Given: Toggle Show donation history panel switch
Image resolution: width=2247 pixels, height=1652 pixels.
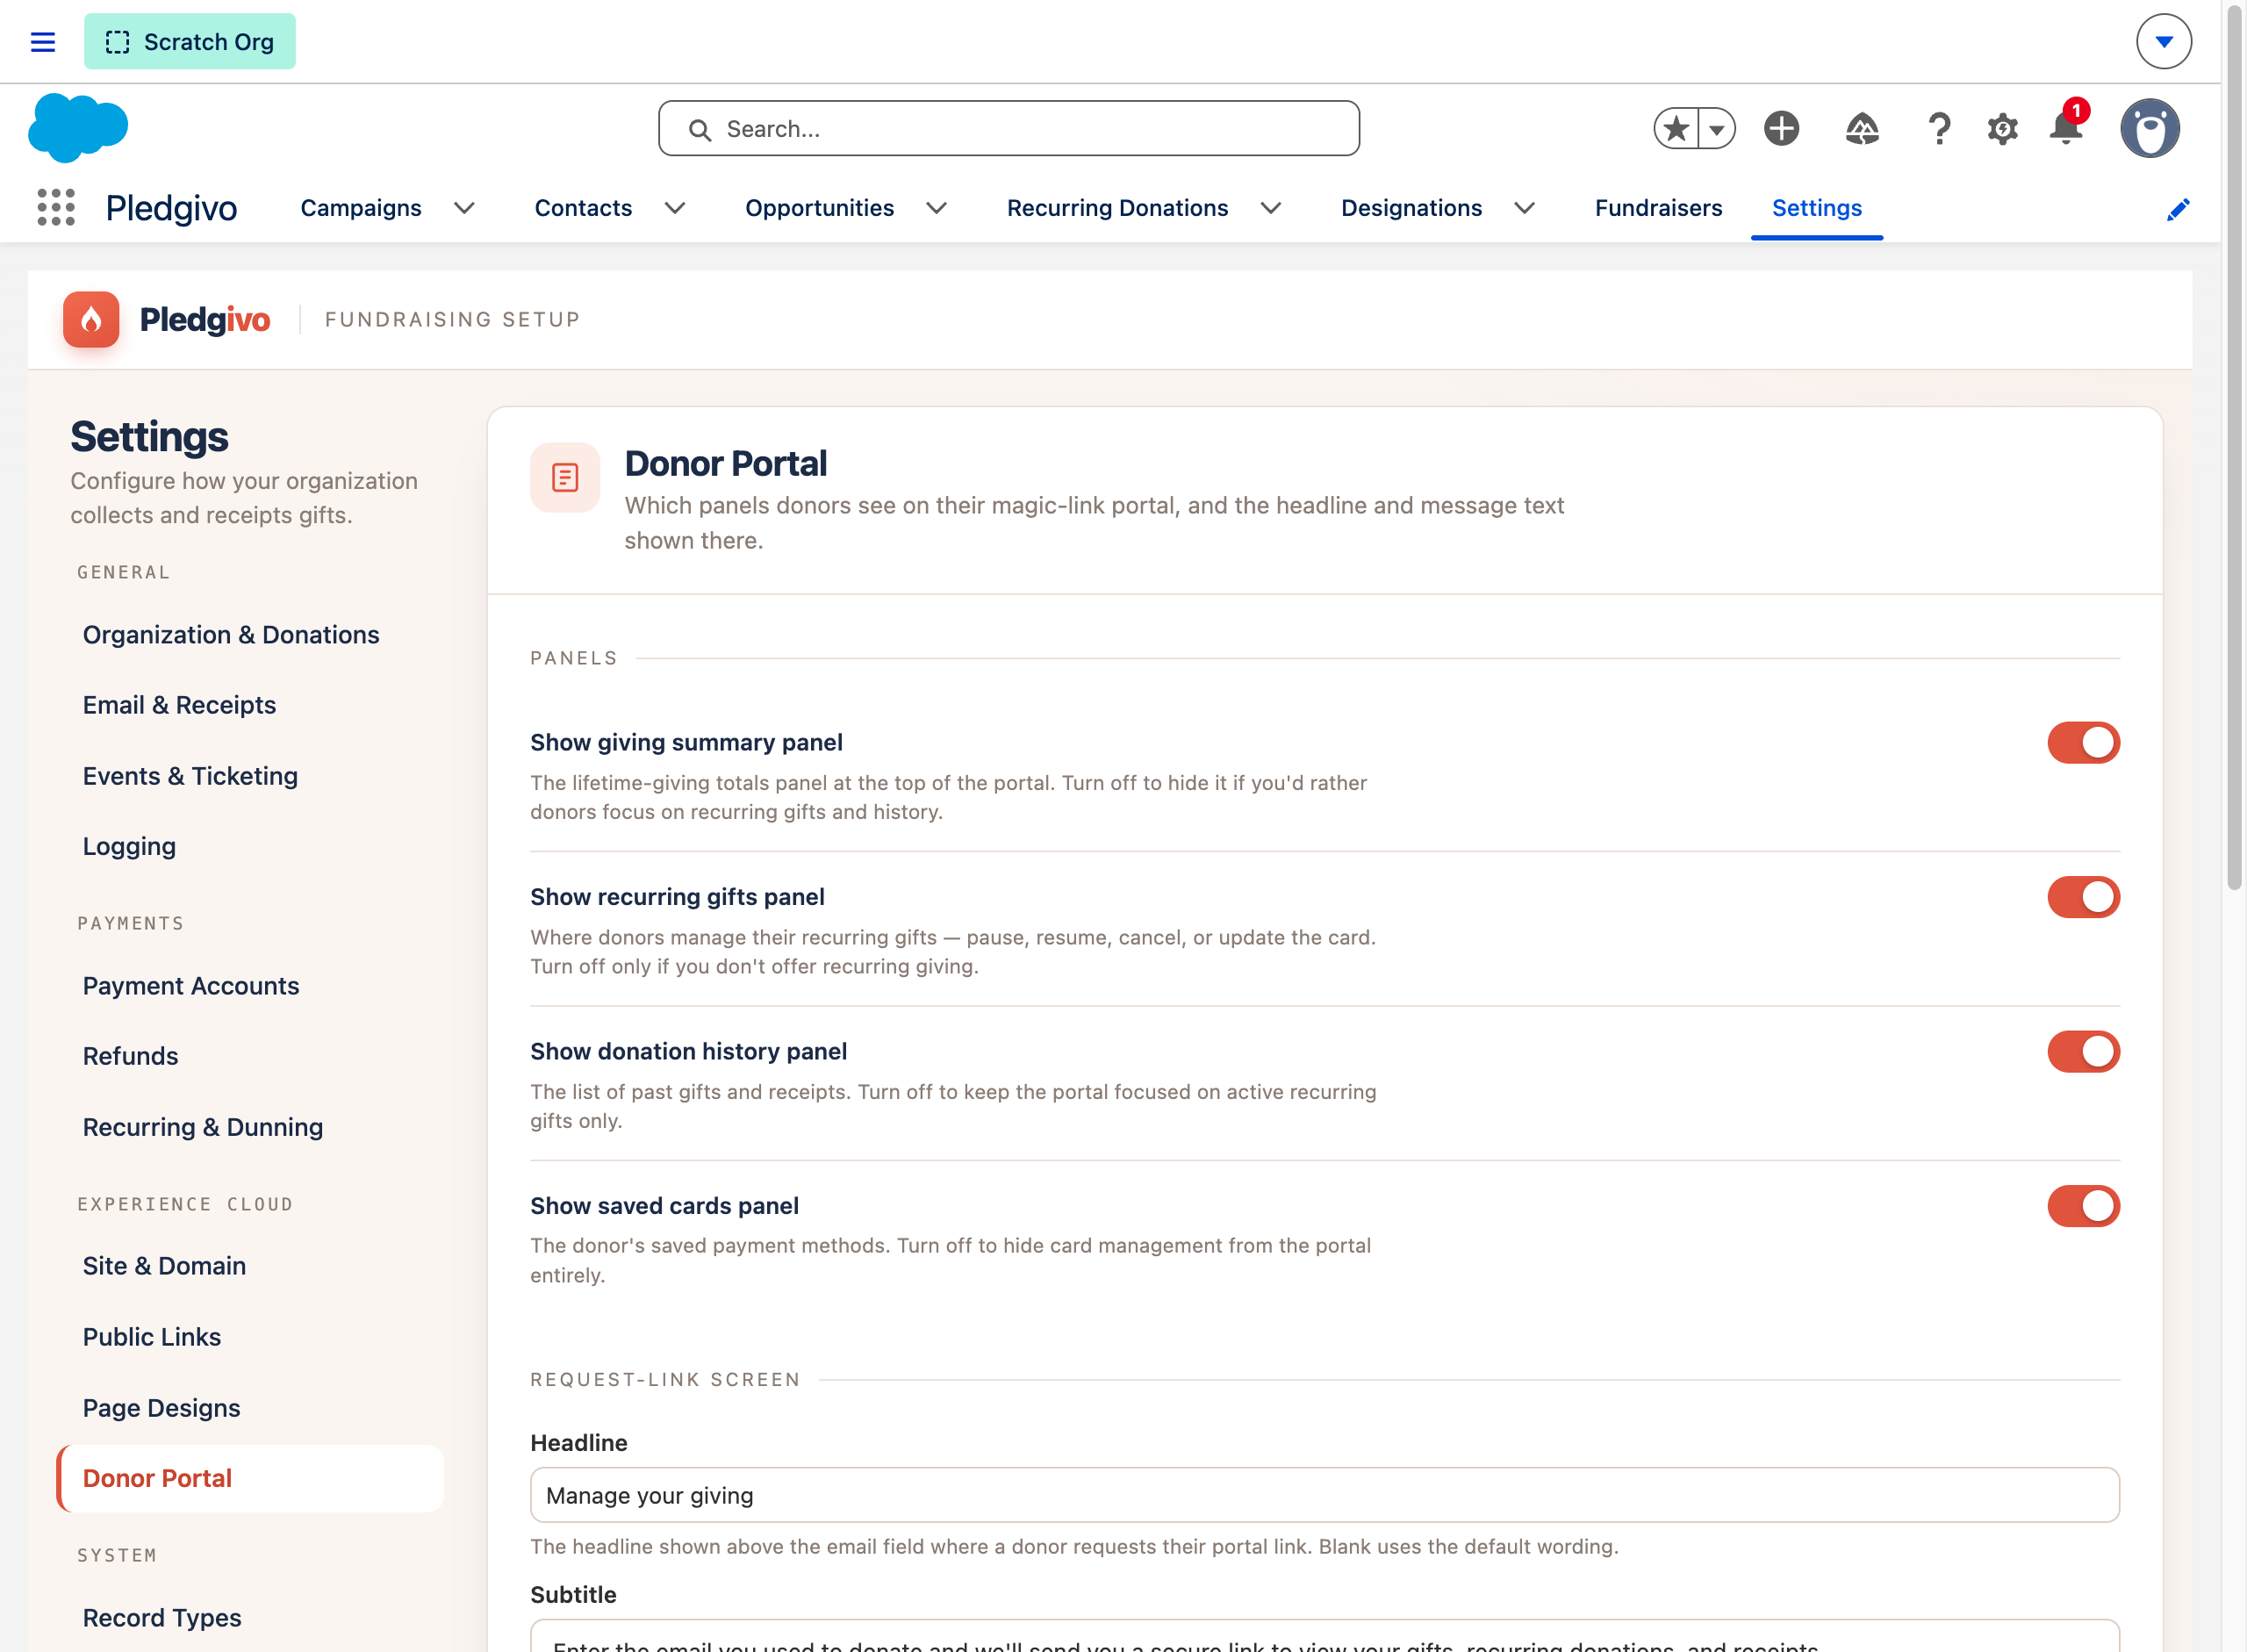Looking at the screenshot, I should pos(2083,1051).
